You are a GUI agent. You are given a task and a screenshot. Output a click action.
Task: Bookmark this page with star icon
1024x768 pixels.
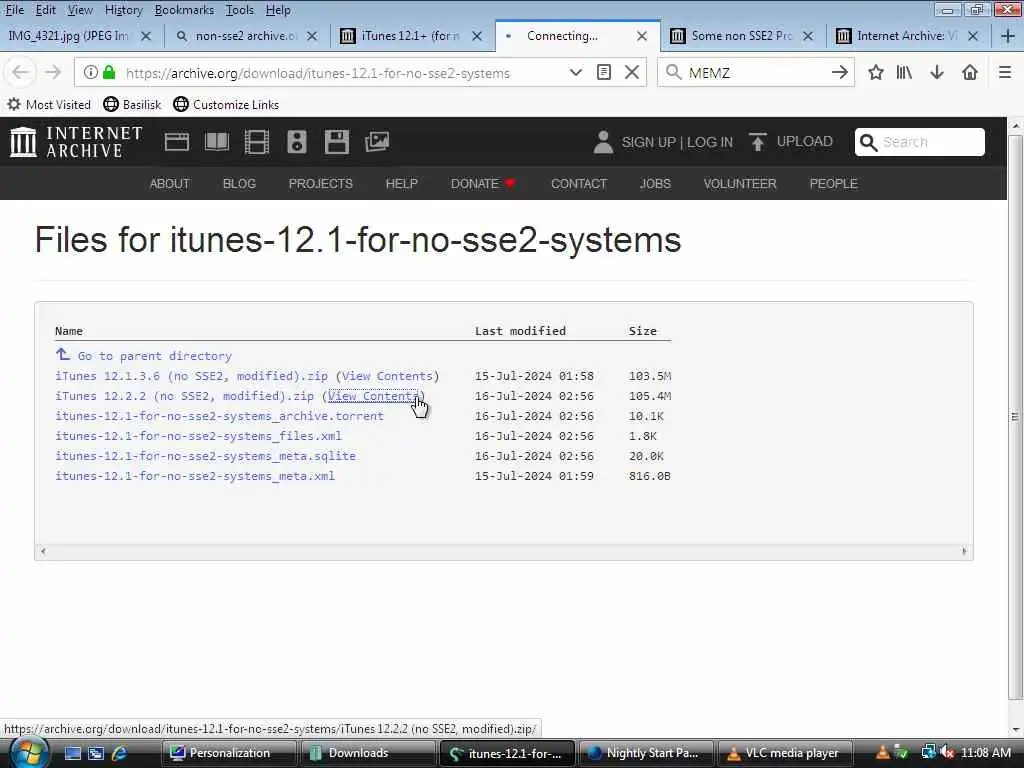tap(876, 72)
